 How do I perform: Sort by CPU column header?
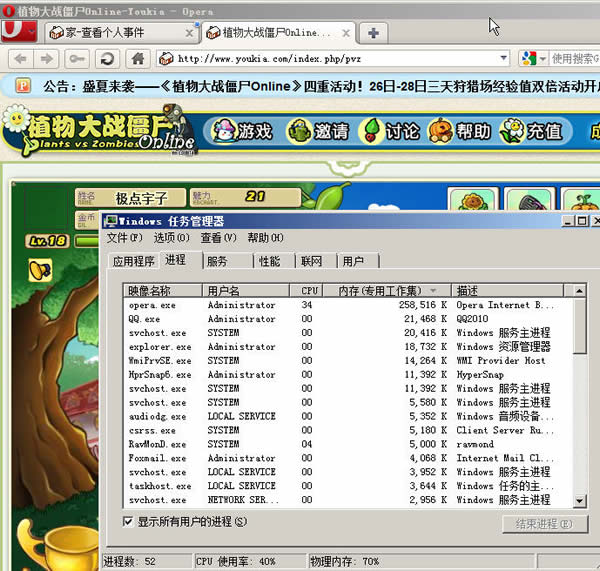click(x=307, y=291)
